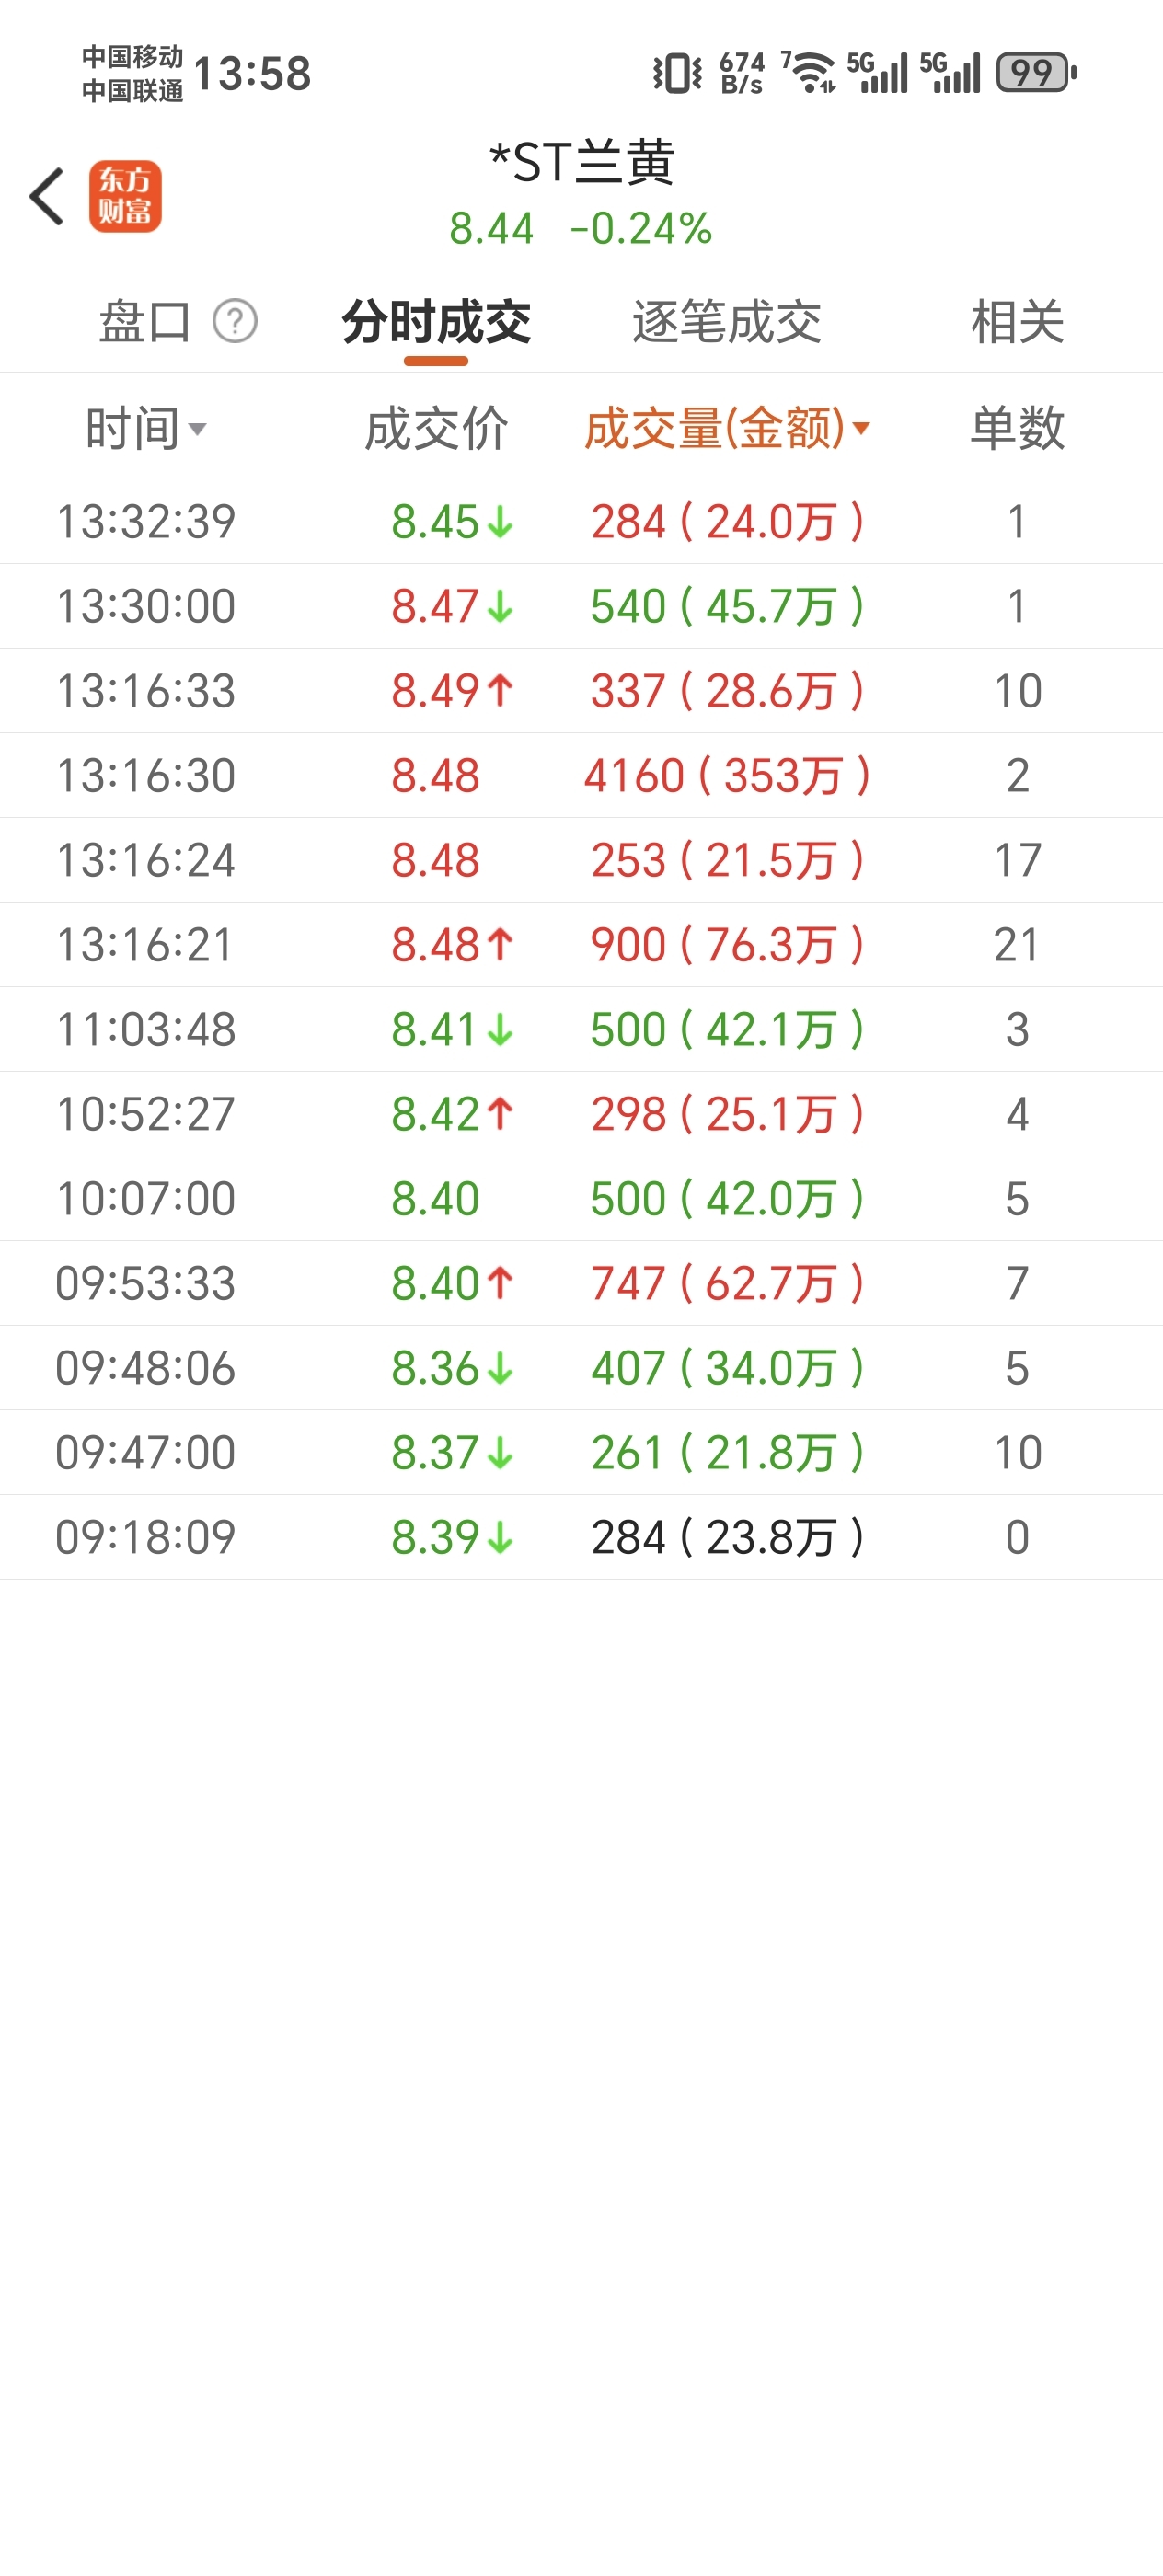Switch to the 盘口 tab

coord(145,322)
